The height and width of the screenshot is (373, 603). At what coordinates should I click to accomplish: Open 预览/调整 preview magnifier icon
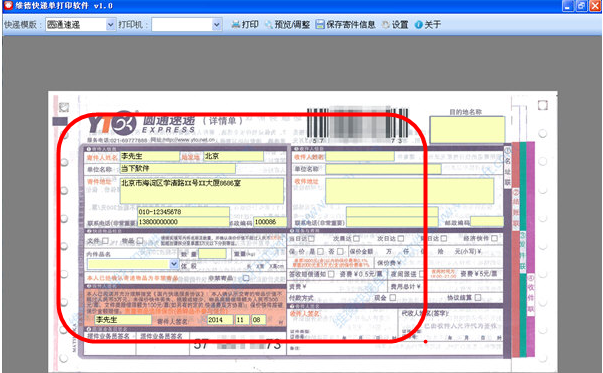tap(269, 25)
